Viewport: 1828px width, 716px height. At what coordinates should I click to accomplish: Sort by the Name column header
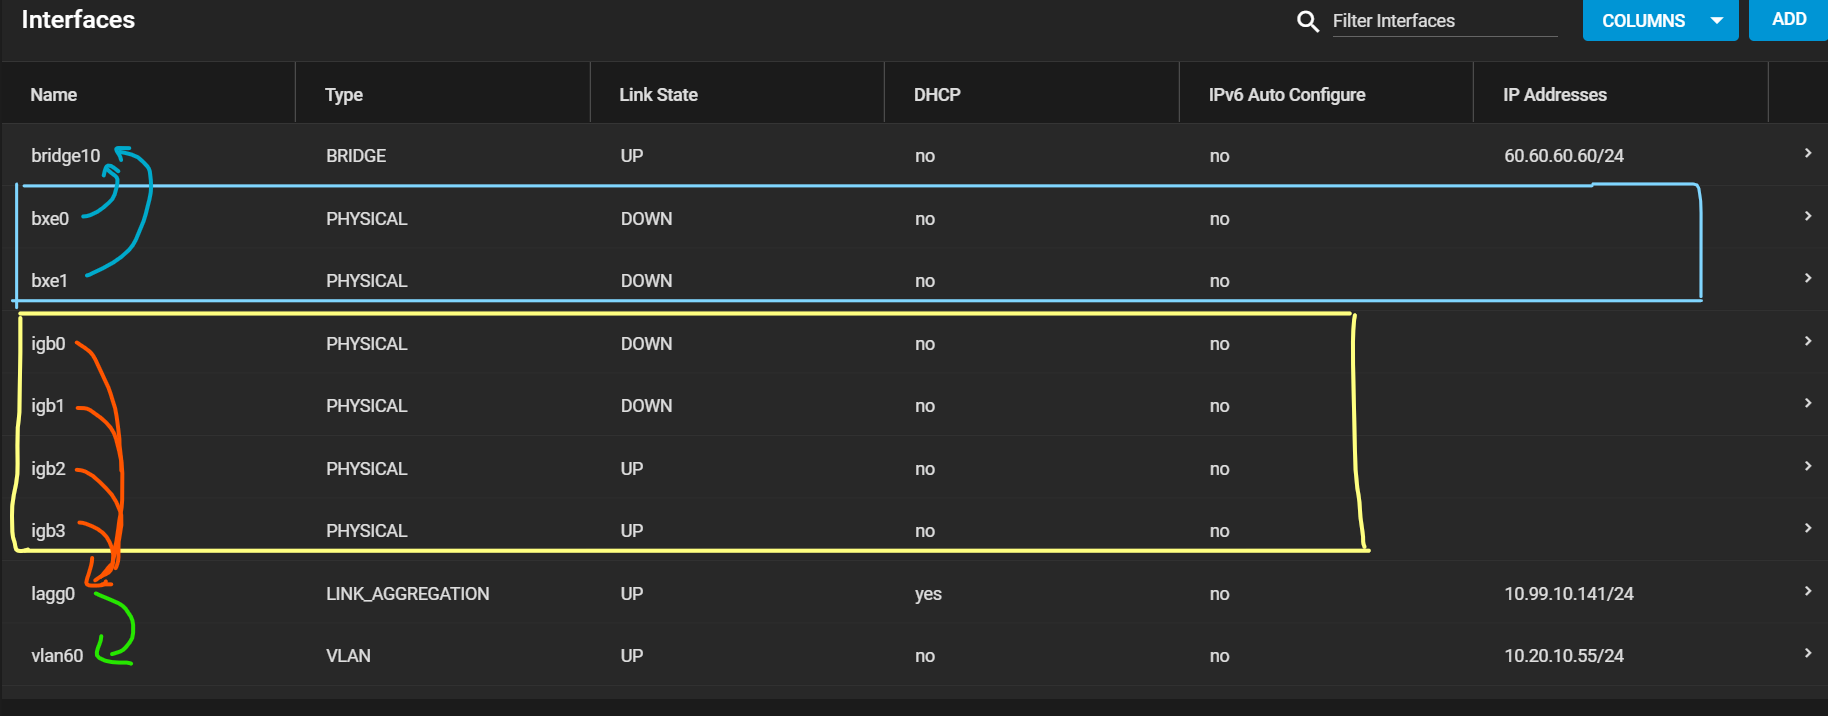54,95
